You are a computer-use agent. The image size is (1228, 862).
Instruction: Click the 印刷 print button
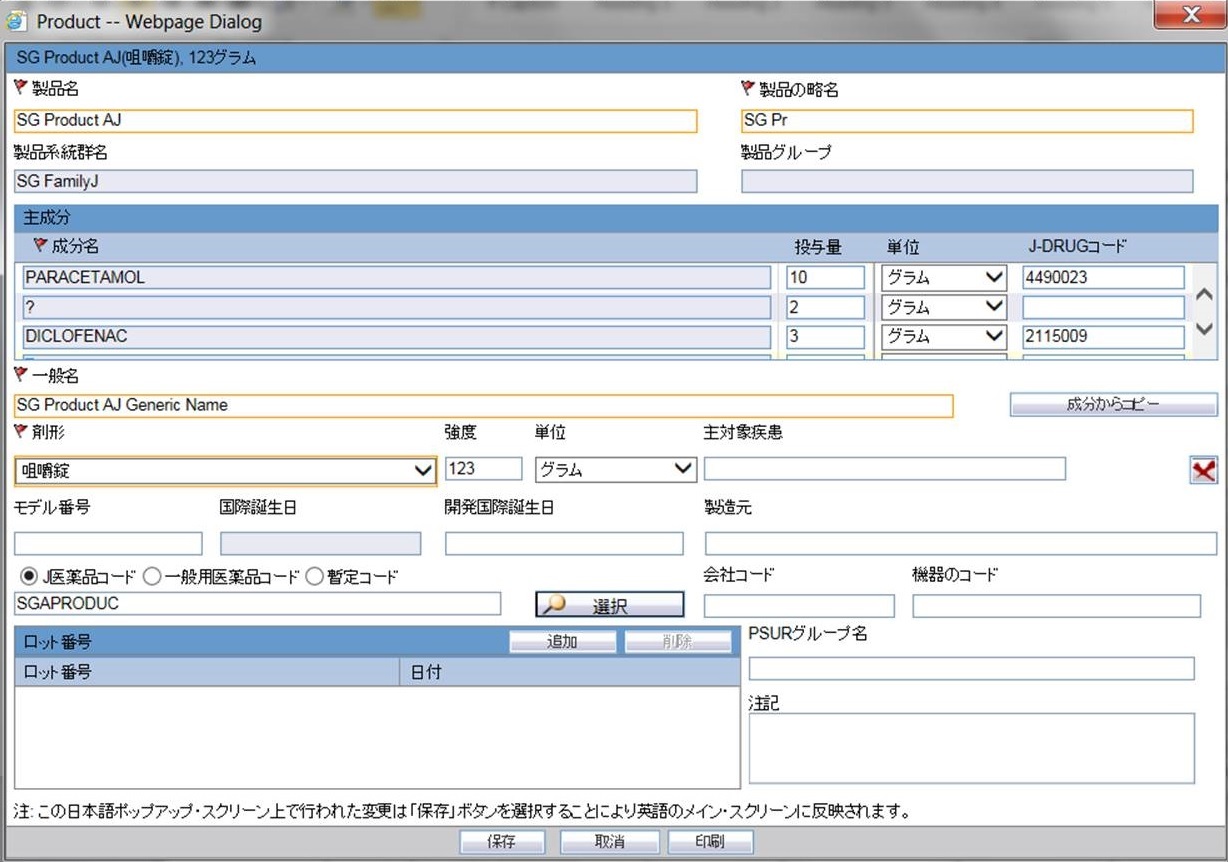710,842
